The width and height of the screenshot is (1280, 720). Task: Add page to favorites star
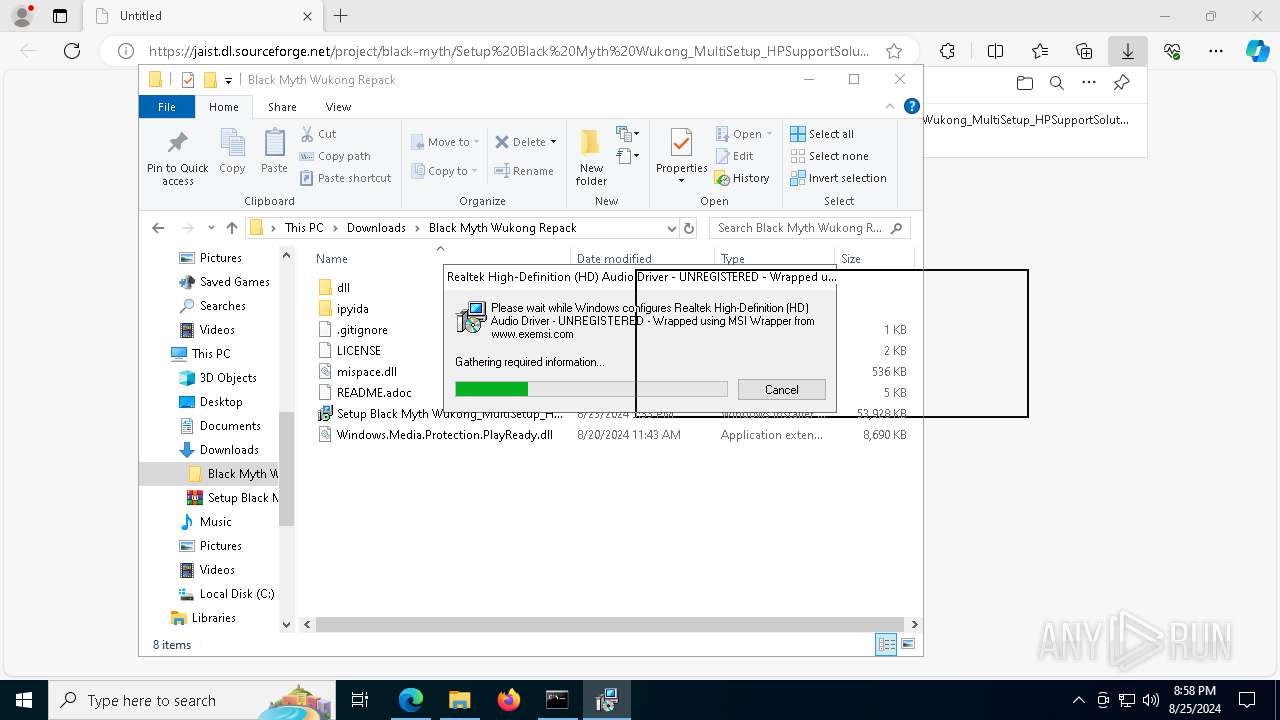pyautogui.click(x=894, y=51)
